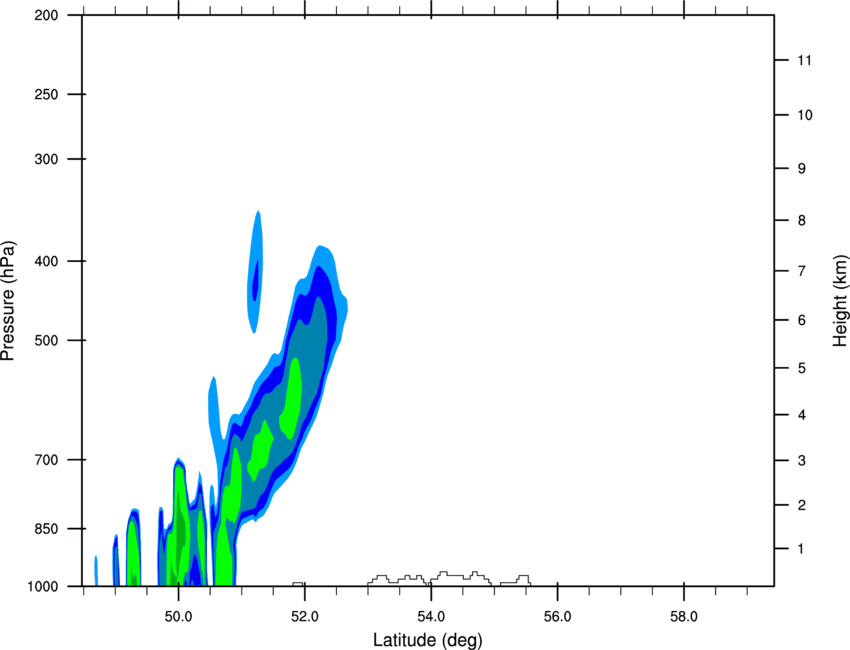Image resolution: width=850 pixels, height=650 pixels.
Task: Pick the 9 km height label
Action: [802, 169]
